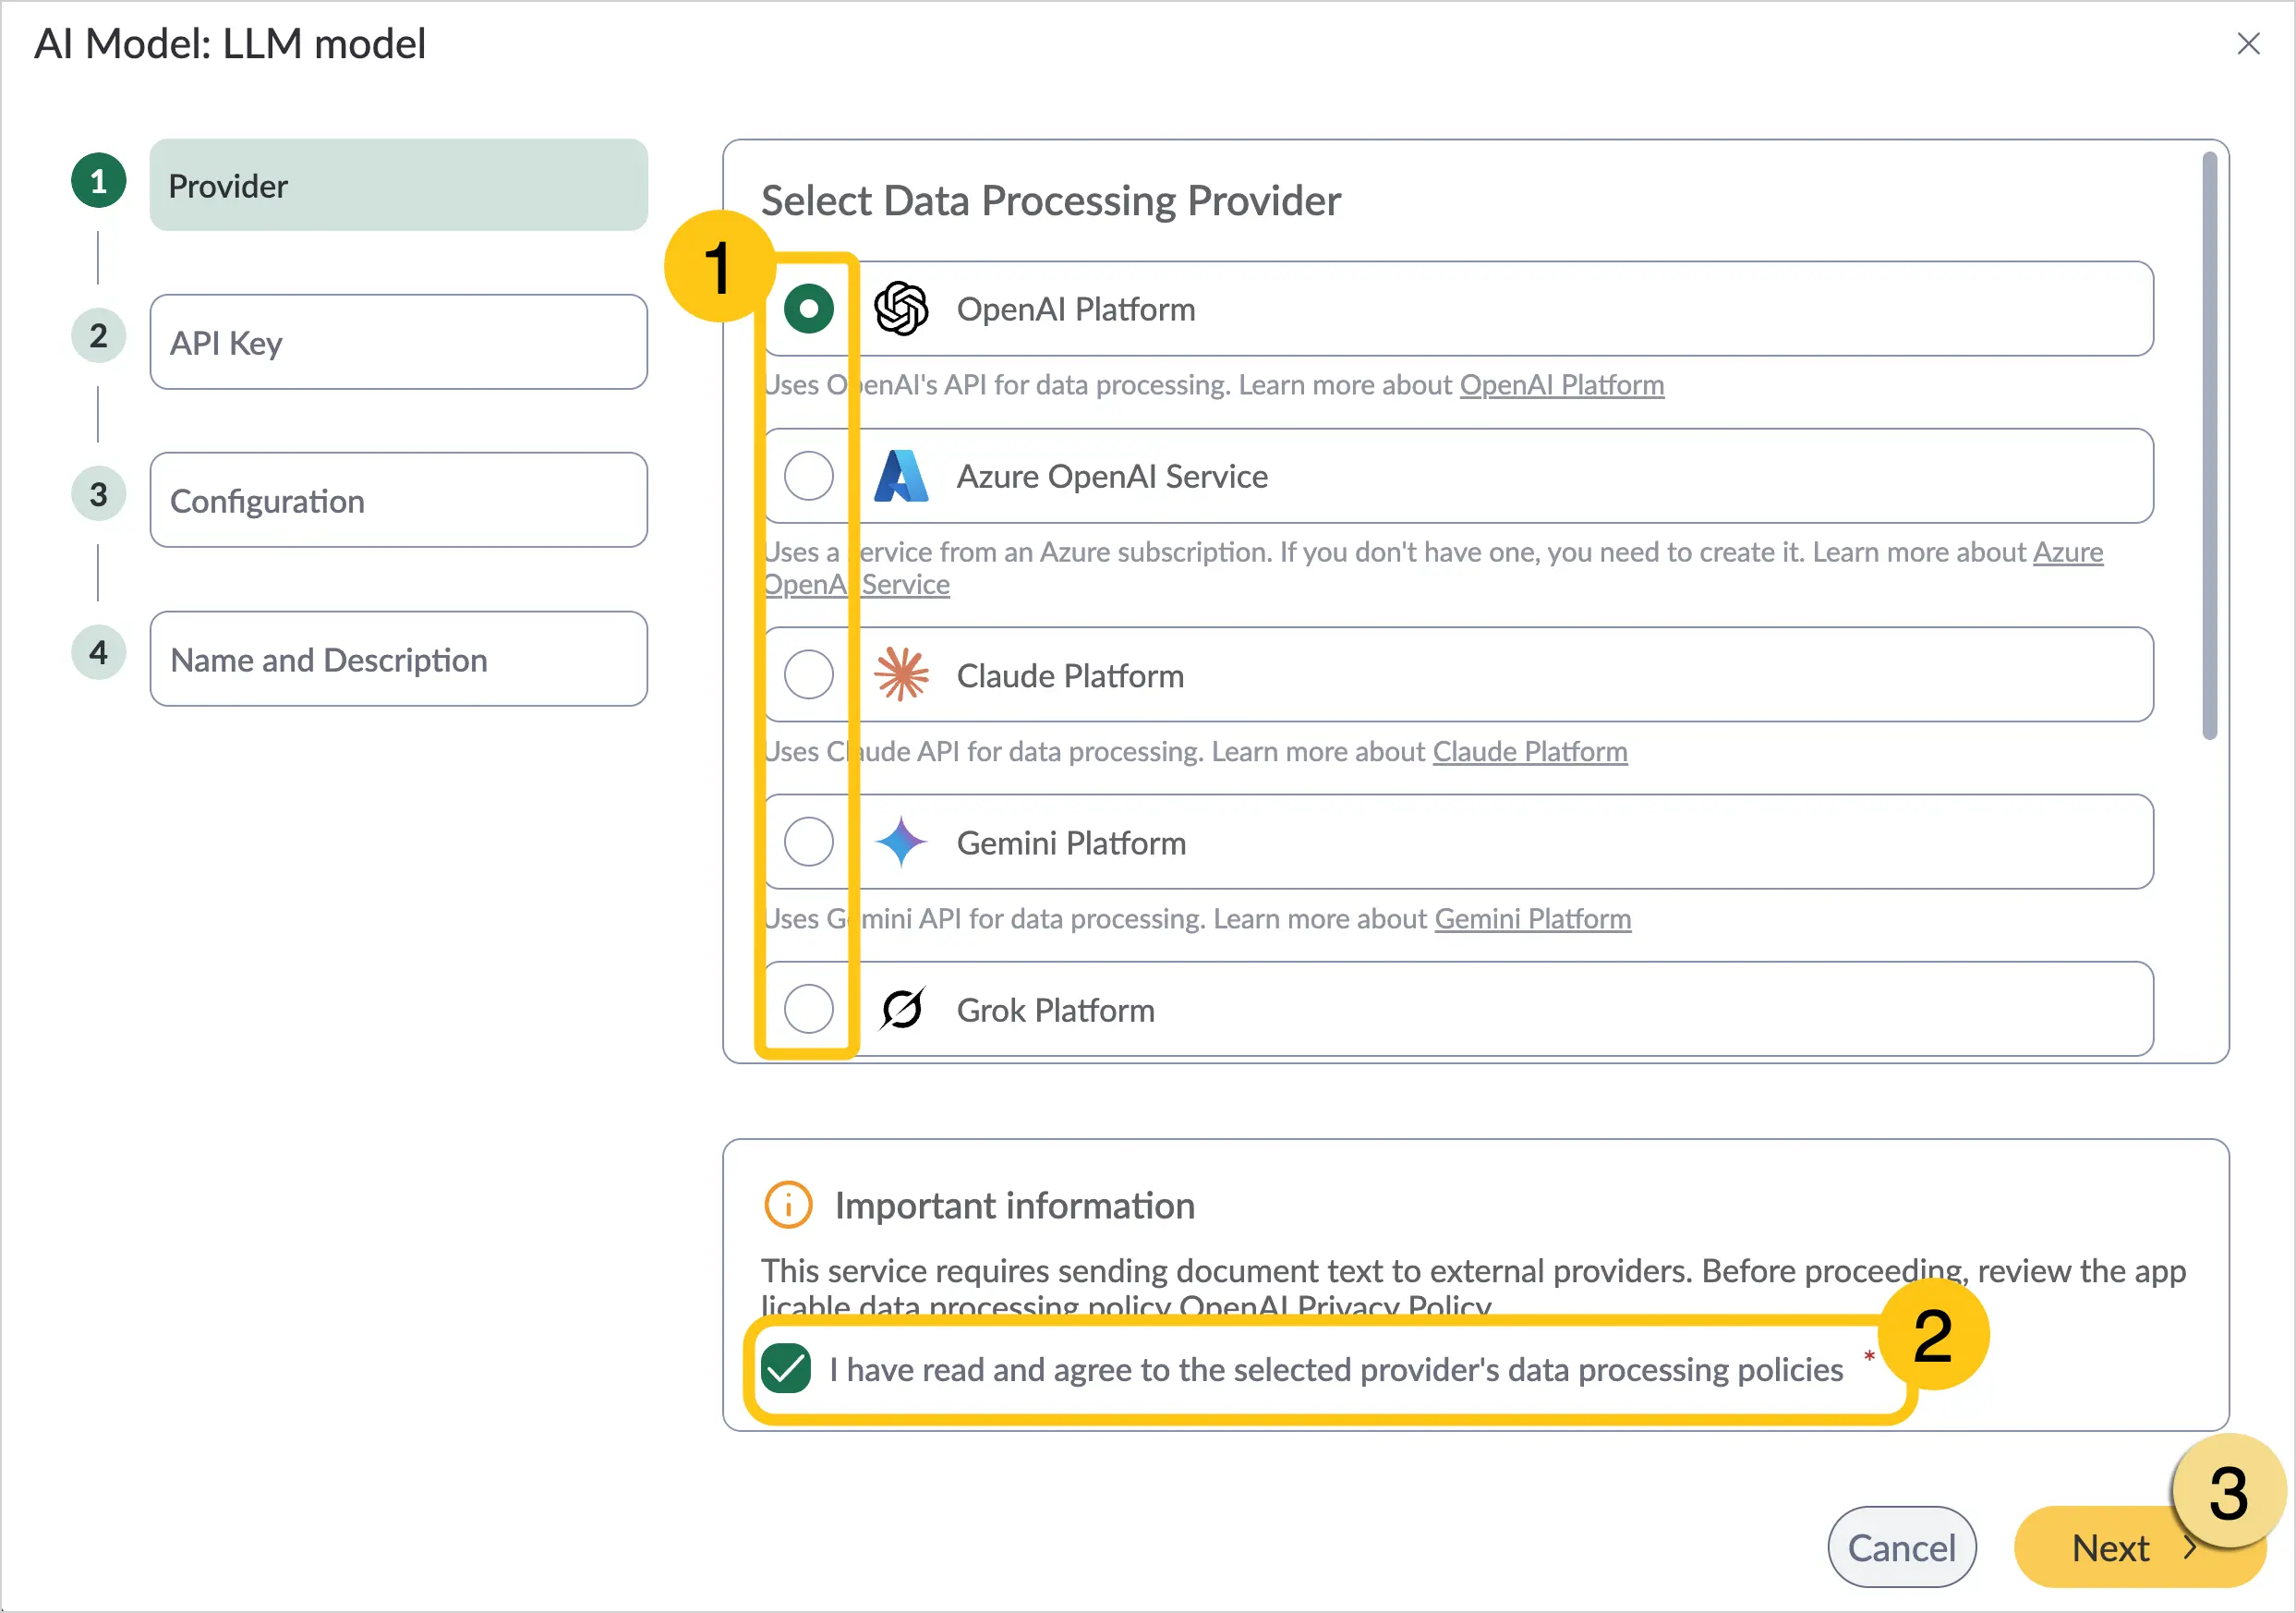Go to the Configuration step
2296x1613 pixels.
pyautogui.click(x=398, y=500)
